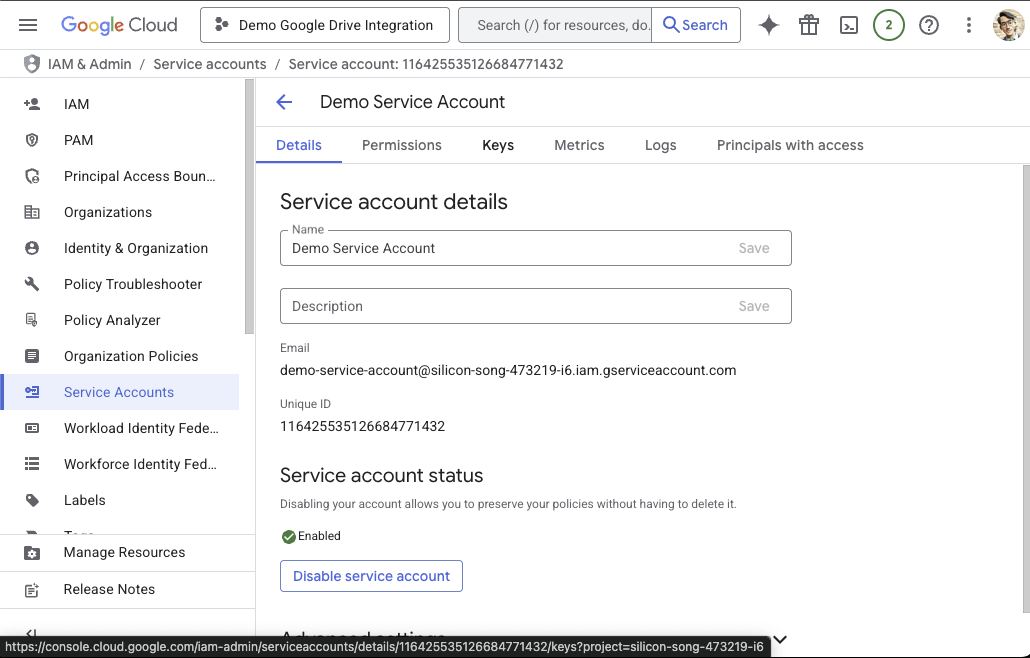The height and width of the screenshot is (658, 1030).
Task: Click the Identity & Organization person icon
Action: [x=32, y=248]
